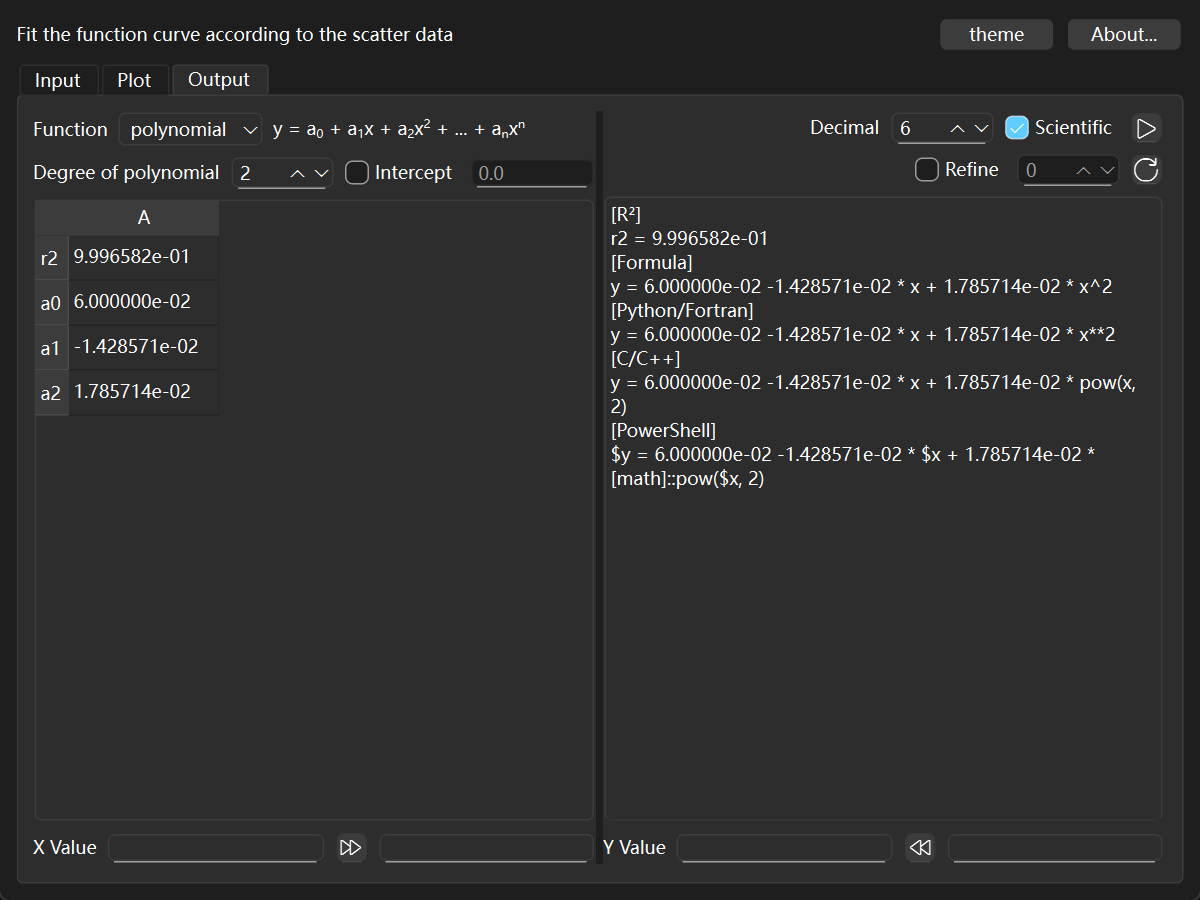Click the [Formula] heading in output text
The width and height of the screenshot is (1200, 900).
click(651, 263)
